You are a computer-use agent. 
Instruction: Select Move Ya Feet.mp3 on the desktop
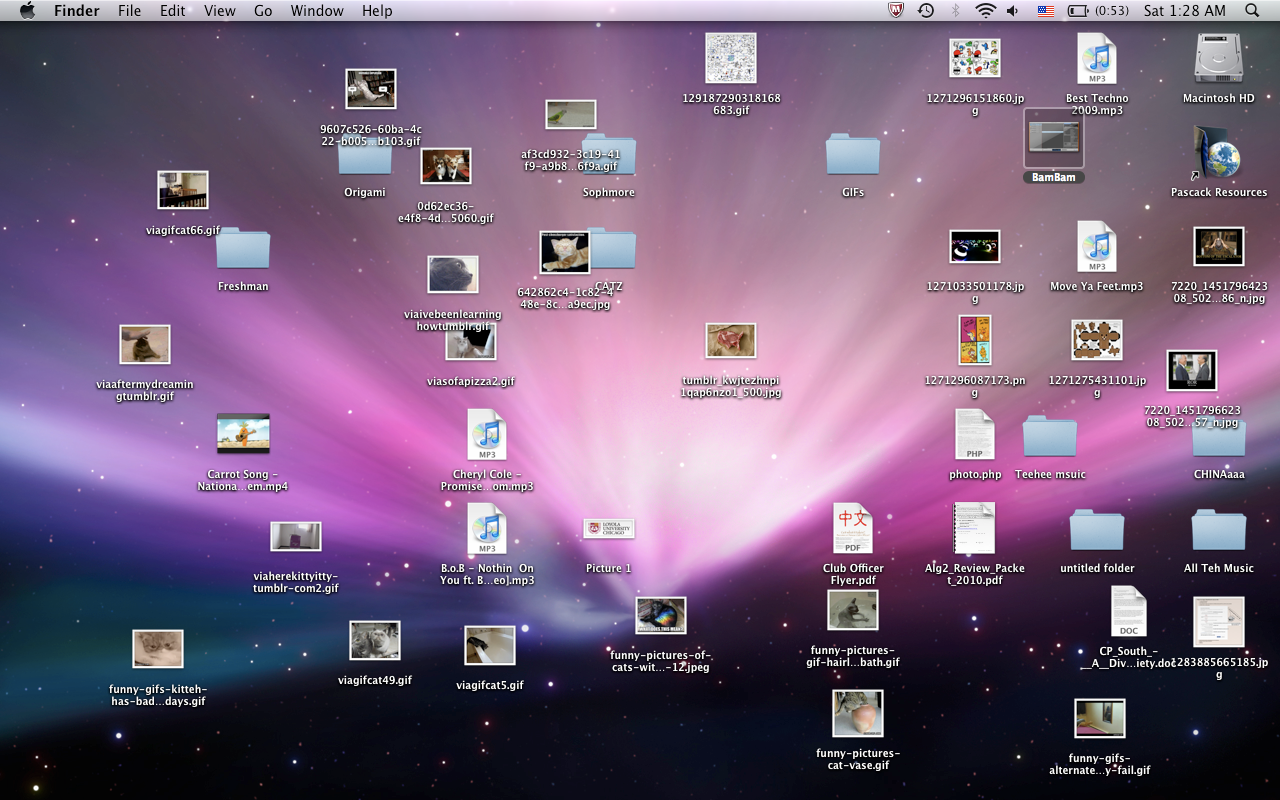pos(1096,248)
